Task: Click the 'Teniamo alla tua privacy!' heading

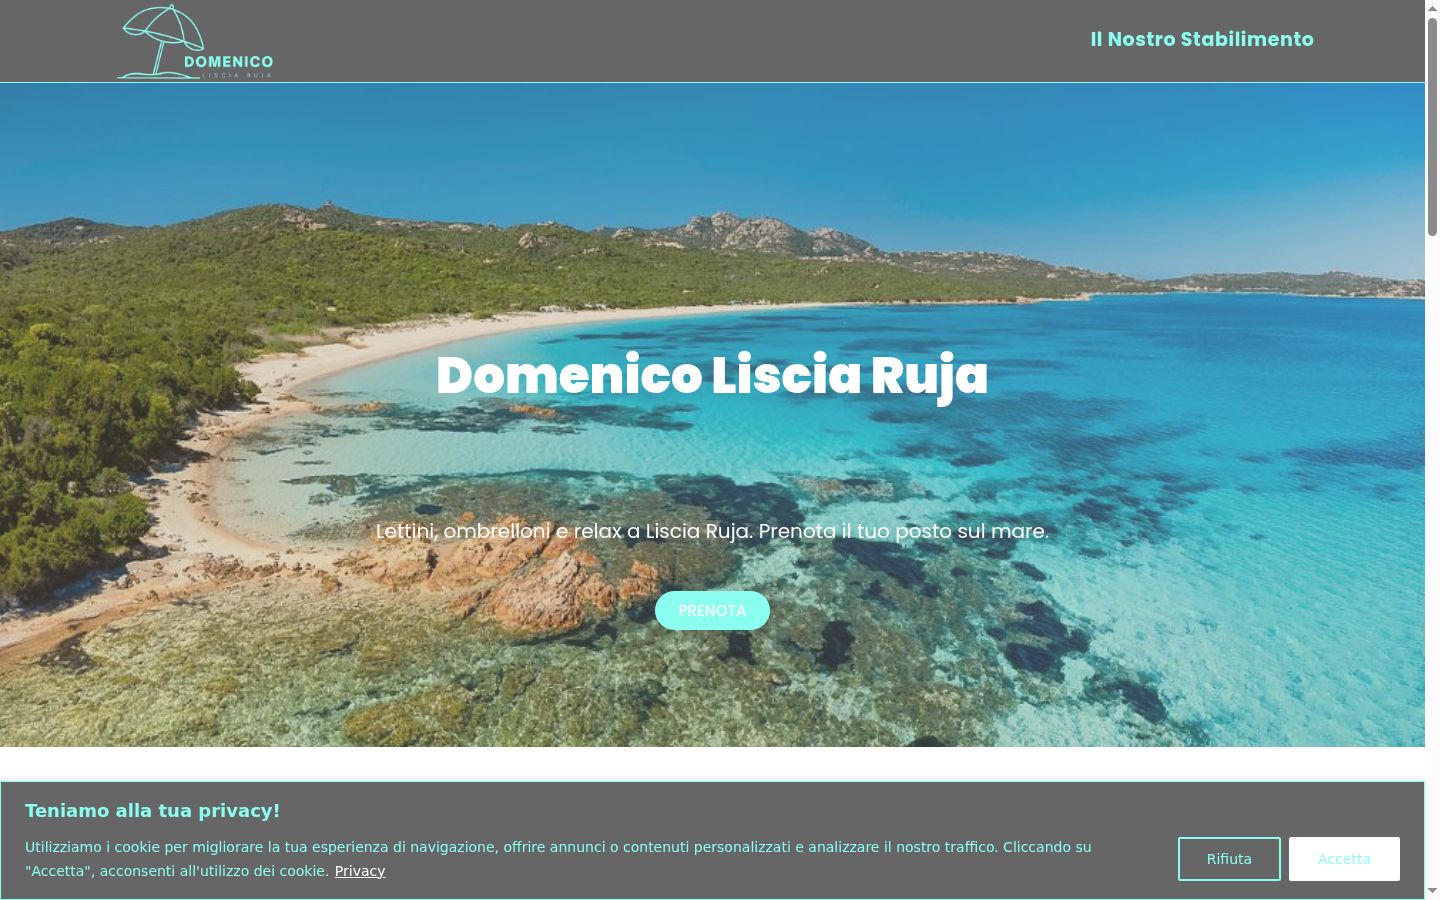Action: pos(153,811)
